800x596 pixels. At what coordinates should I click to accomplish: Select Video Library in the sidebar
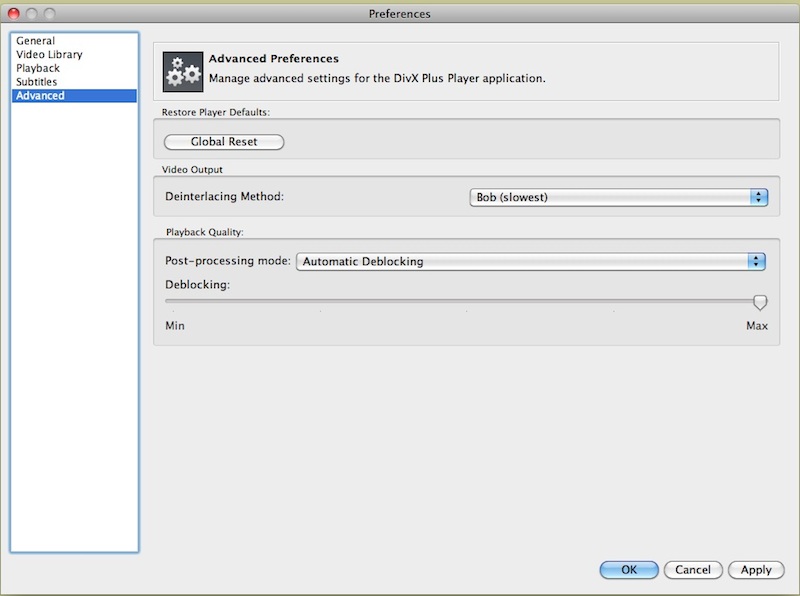pos(49,55)
